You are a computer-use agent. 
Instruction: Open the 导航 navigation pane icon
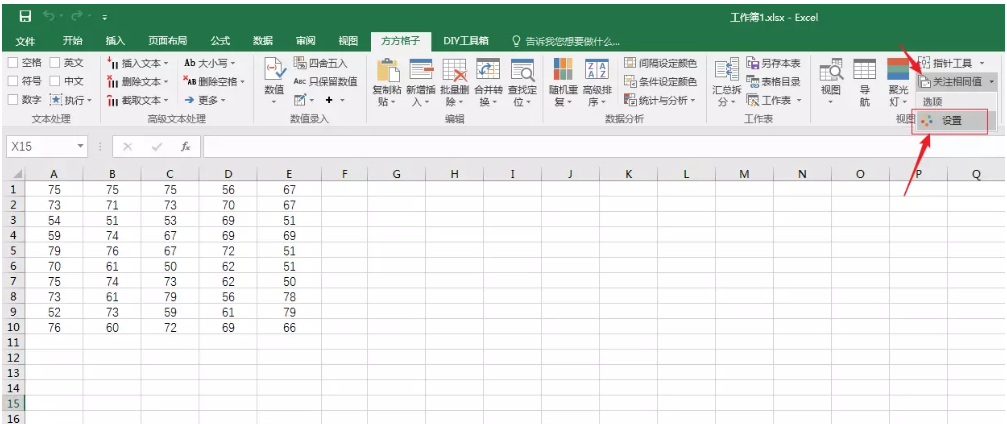pyautogui.click(x=864, y=71)
